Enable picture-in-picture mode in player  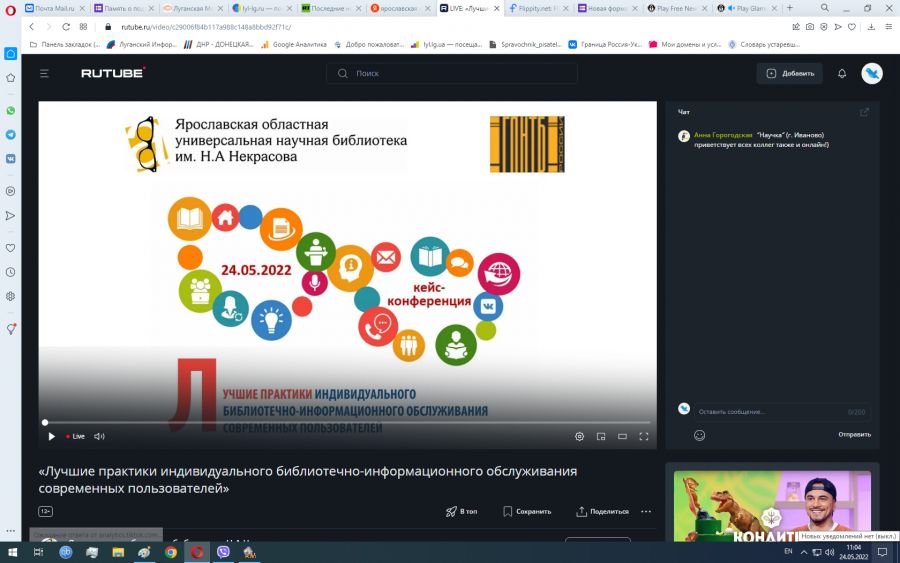pyautogui.click(x=601, y=436)
